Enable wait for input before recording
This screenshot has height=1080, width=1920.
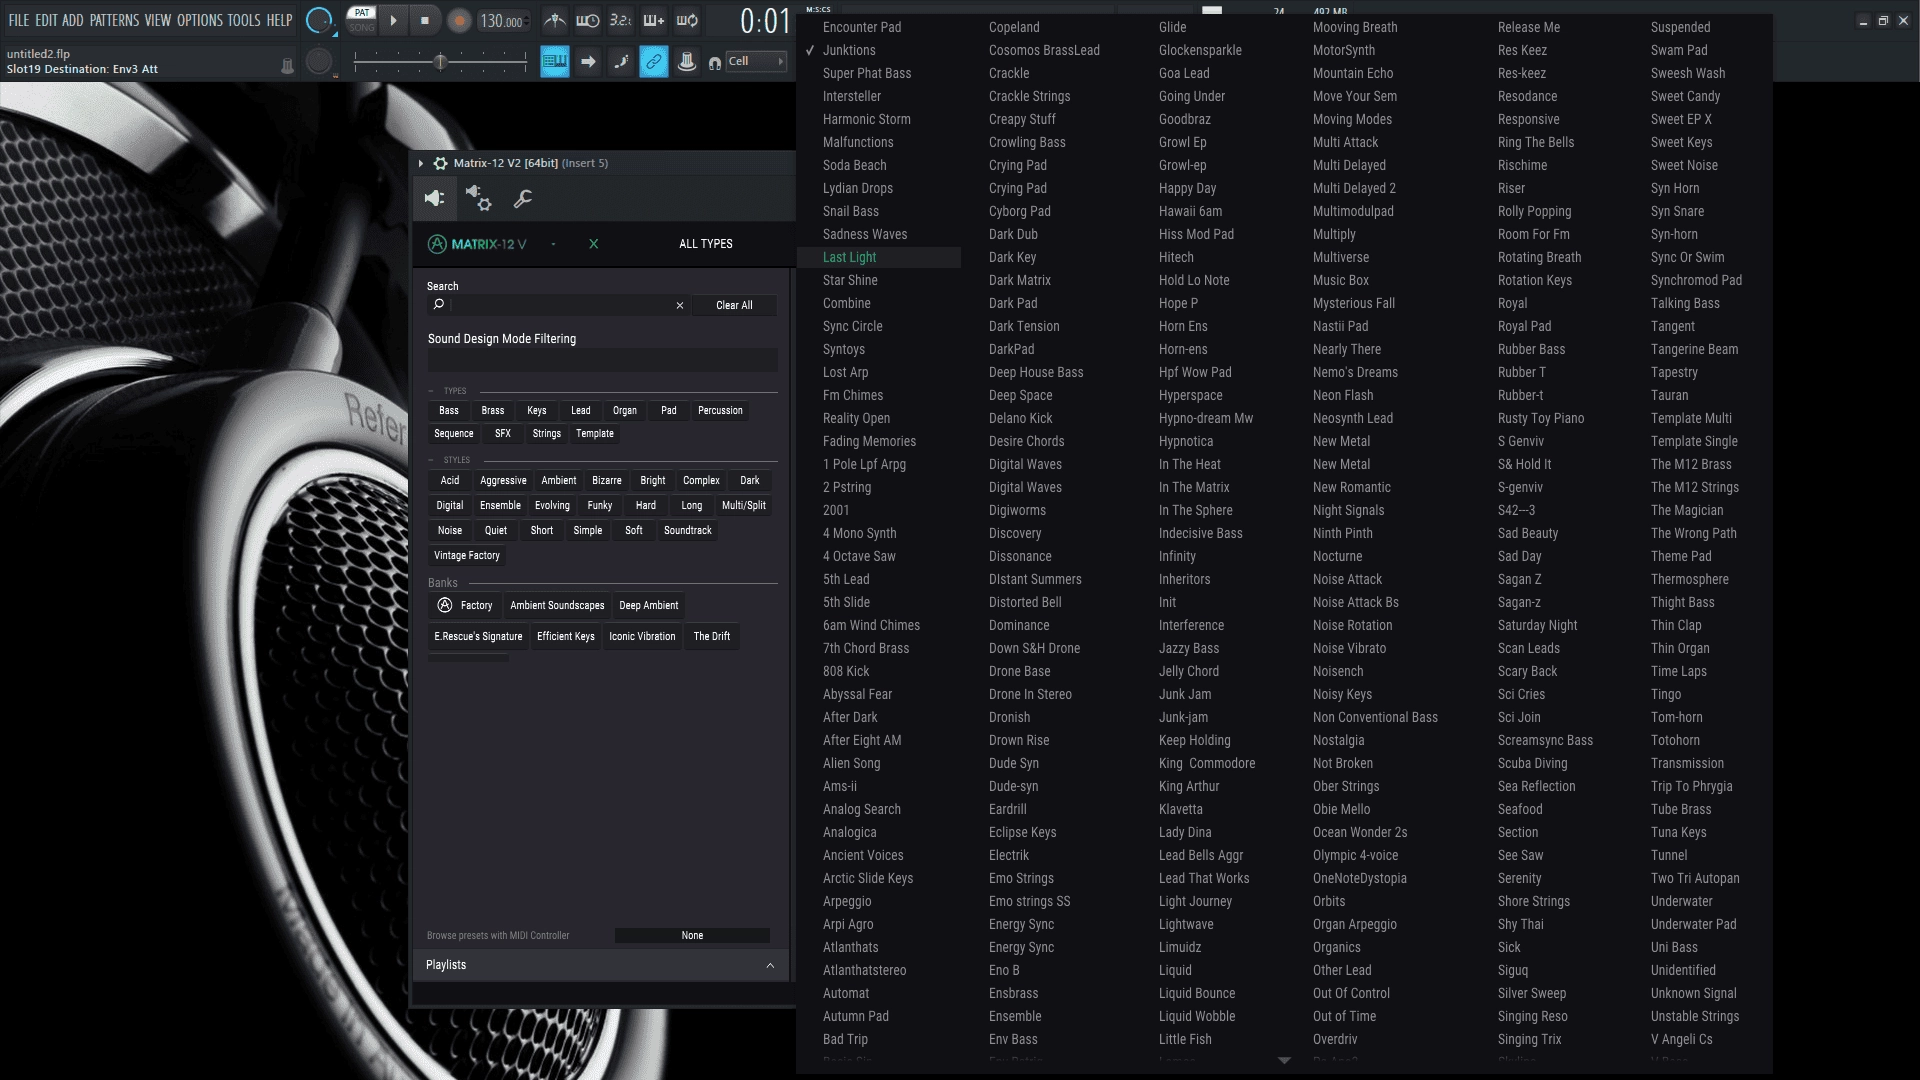coord(588,20)
